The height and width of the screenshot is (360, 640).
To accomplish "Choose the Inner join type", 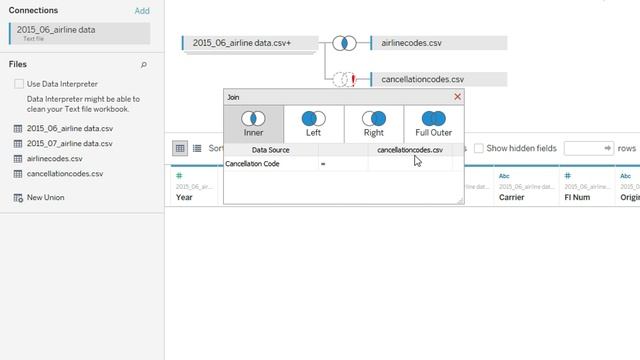I will coord(253,124).
